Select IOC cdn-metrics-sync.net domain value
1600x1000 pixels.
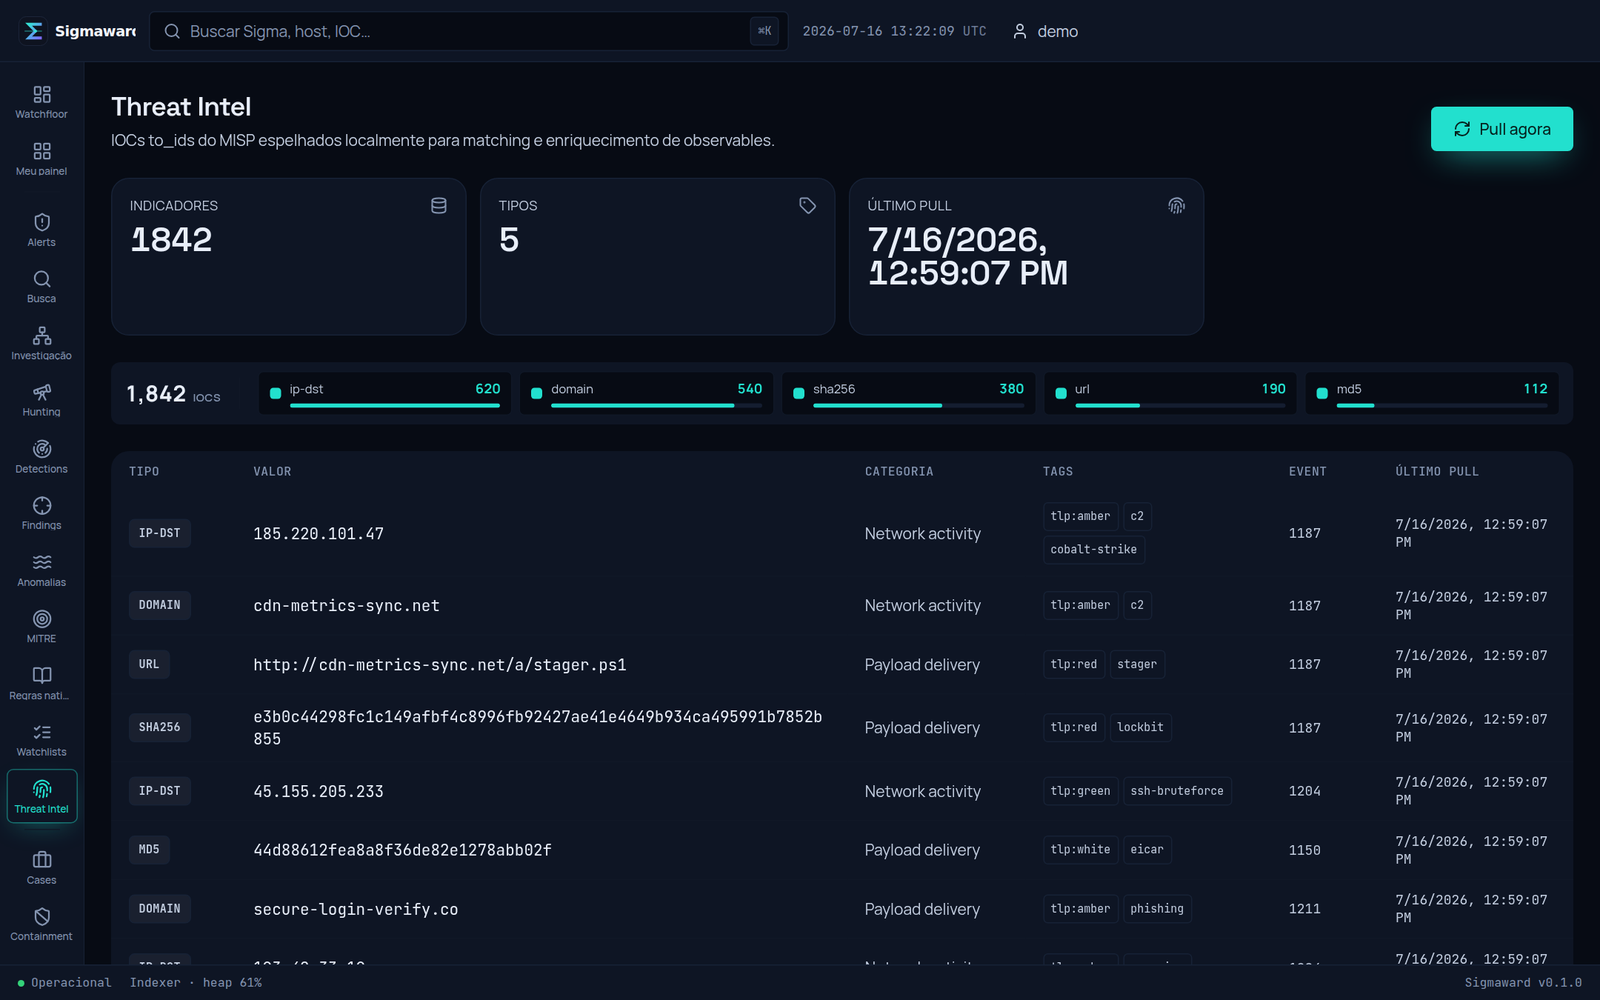[347, 606]
